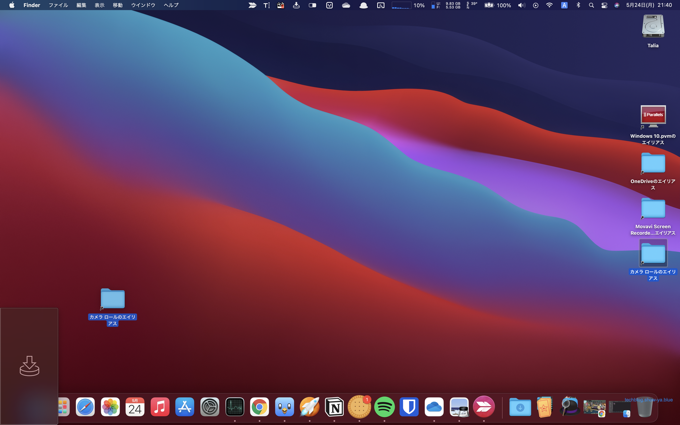Open the Apple menu
The height and width of the screenshot is (425, 680).
(x=11, y=5)
